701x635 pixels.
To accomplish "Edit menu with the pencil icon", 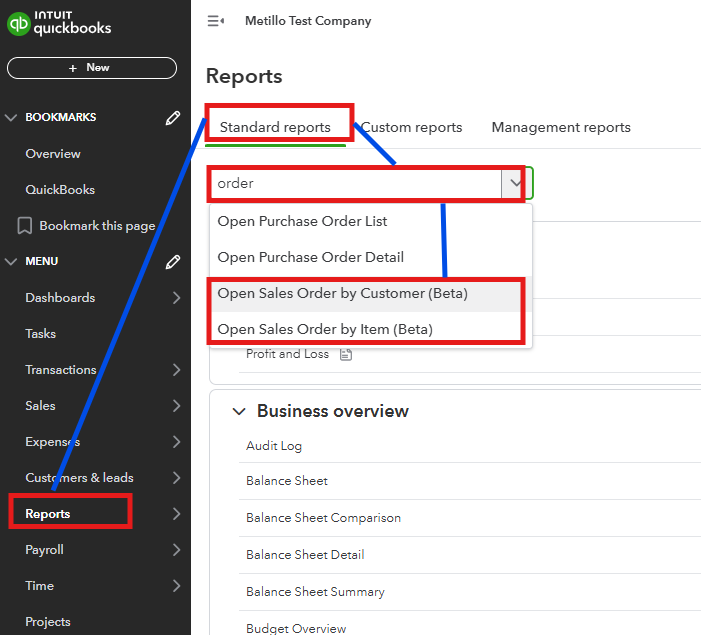I will (x=173, y=262).
